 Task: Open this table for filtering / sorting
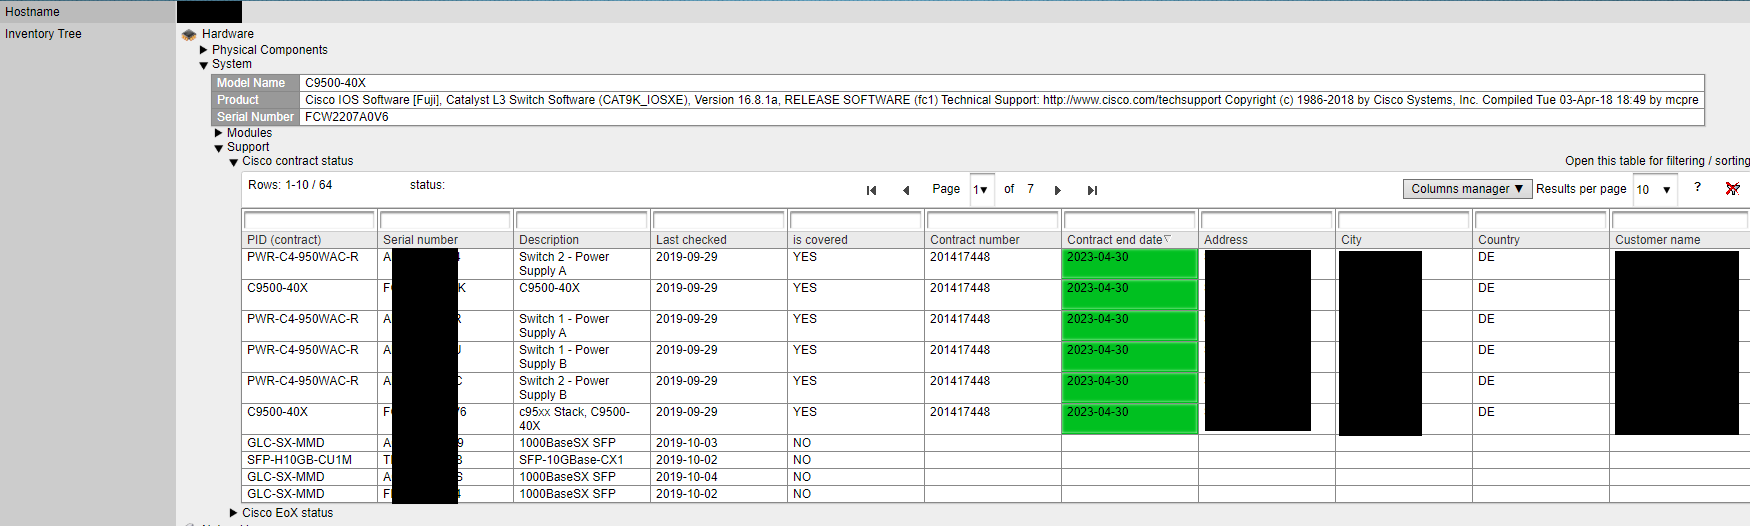click(x=1657, y=161)
